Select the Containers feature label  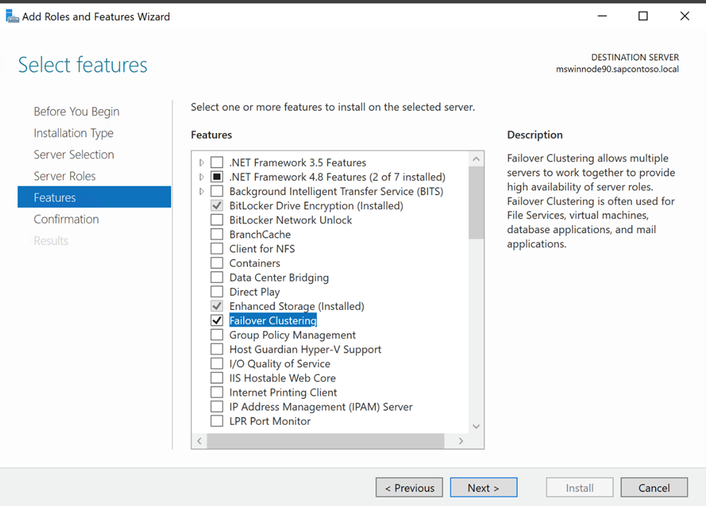point(254,263)
